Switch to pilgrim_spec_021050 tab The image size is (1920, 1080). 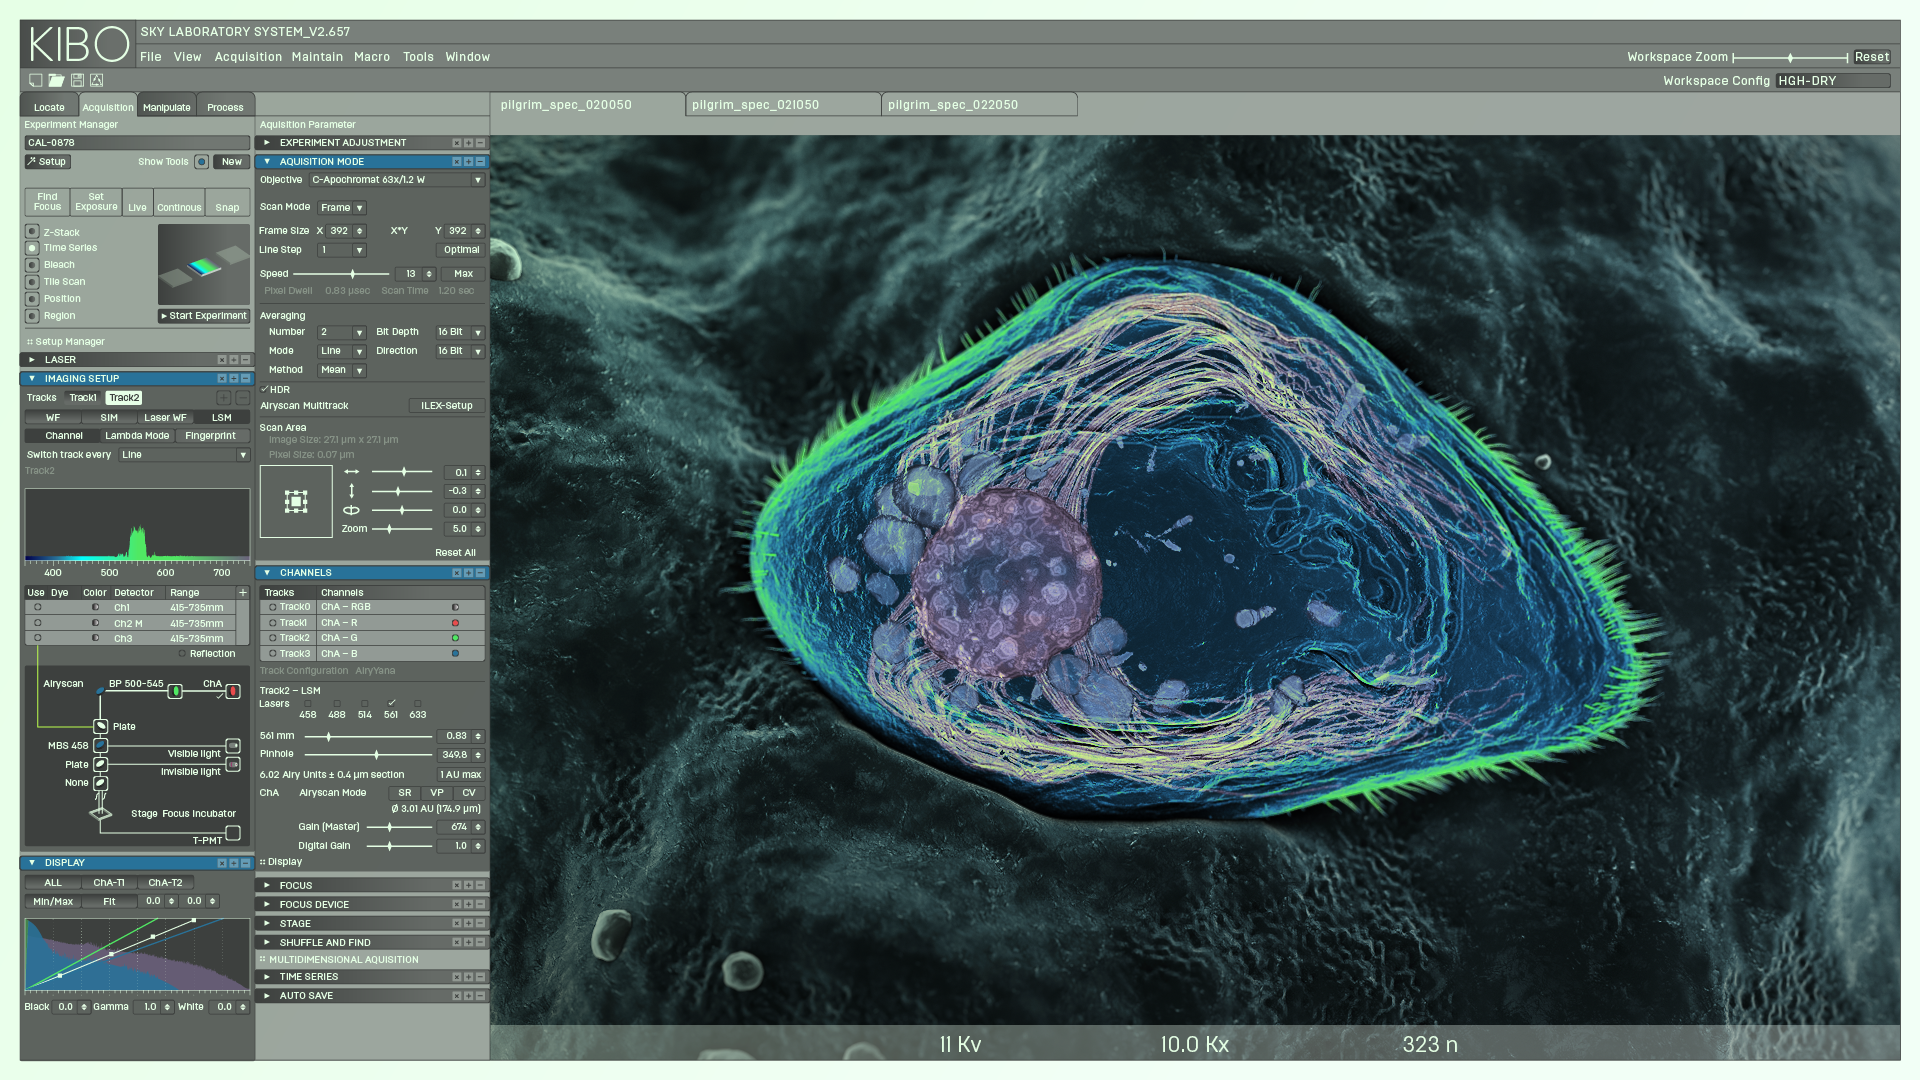click(x=756, y=105)
